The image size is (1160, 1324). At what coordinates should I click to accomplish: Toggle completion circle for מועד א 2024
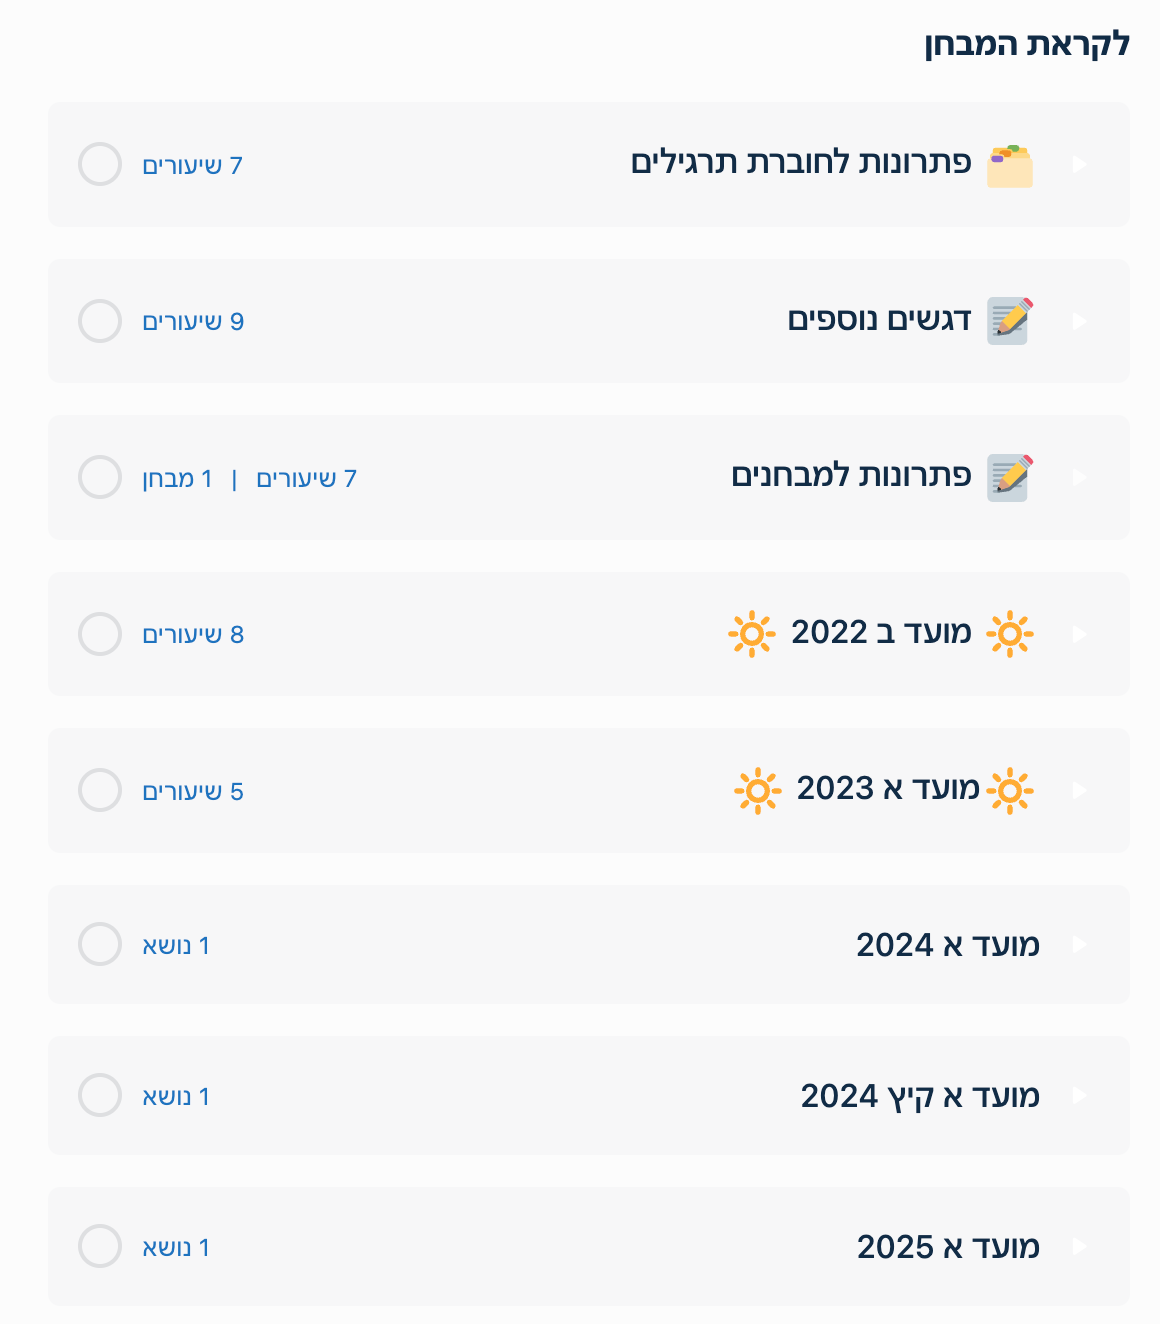click(x=100, y=944)
